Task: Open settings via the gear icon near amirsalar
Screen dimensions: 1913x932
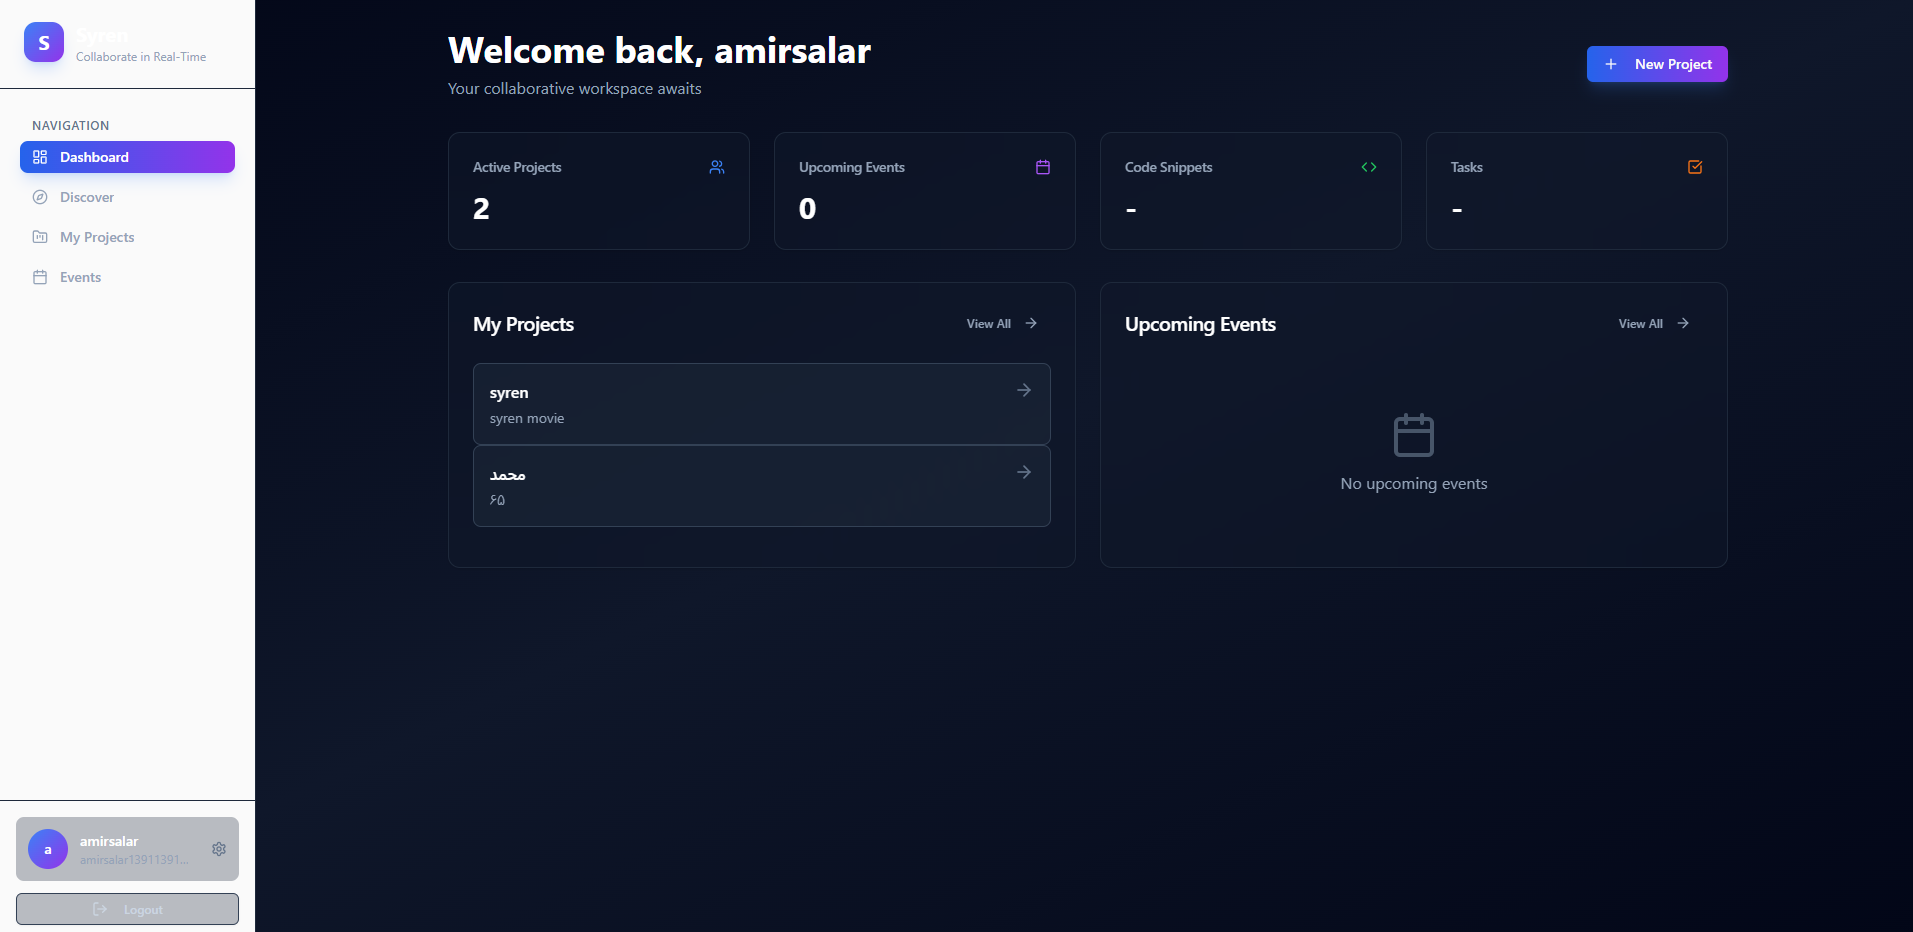Action: [x=219, y=849]
